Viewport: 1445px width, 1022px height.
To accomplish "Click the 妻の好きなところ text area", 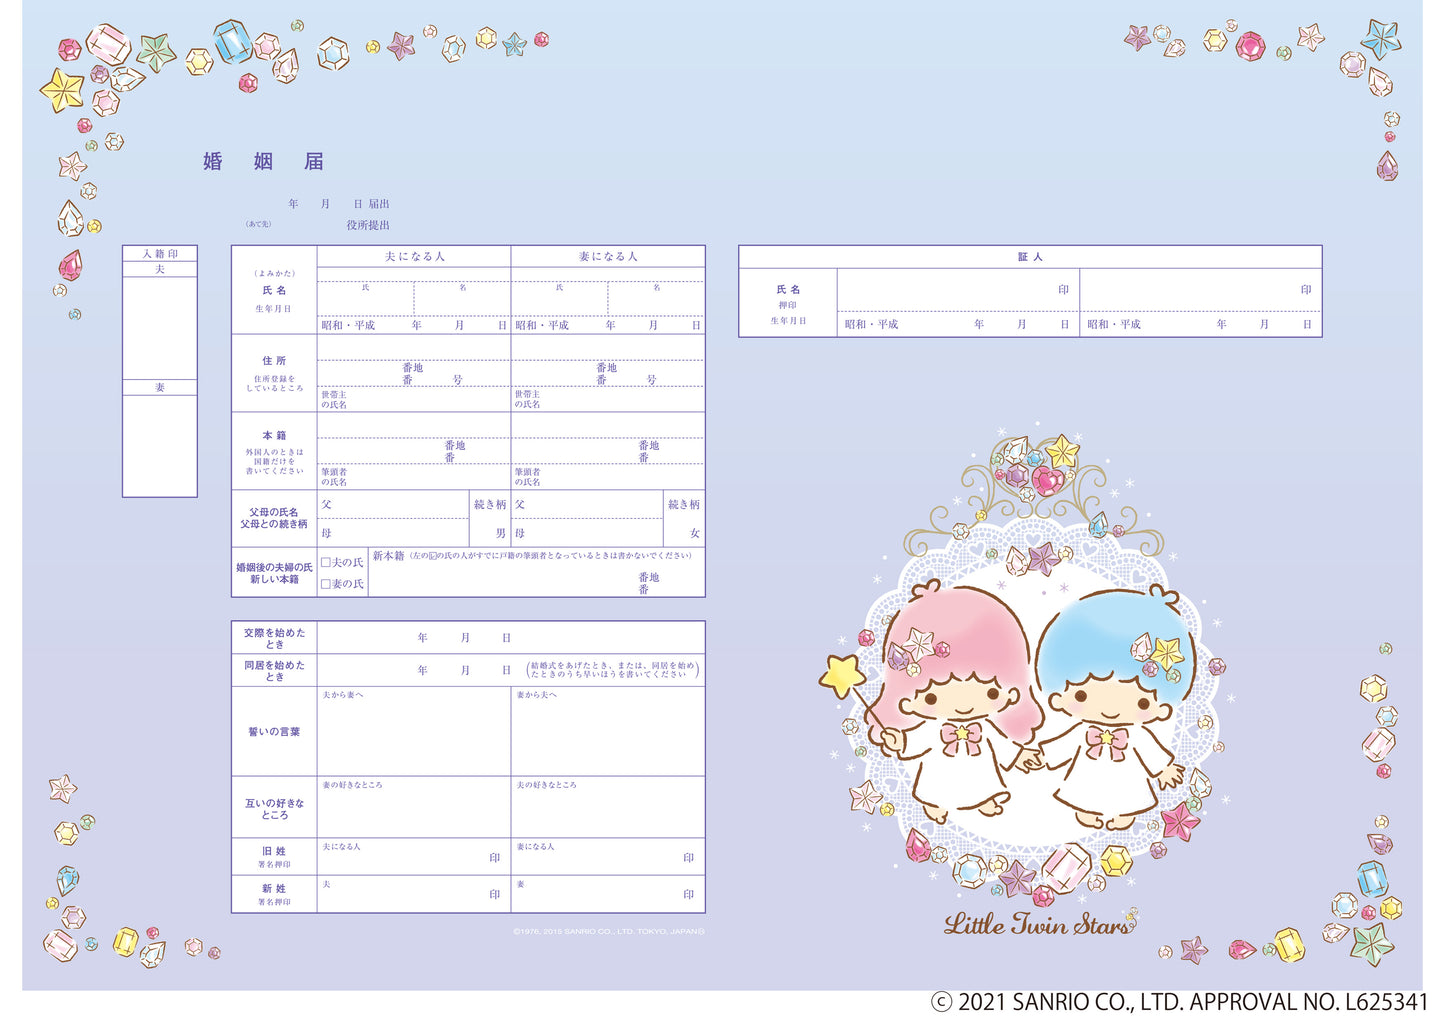I will pos(413,812).
